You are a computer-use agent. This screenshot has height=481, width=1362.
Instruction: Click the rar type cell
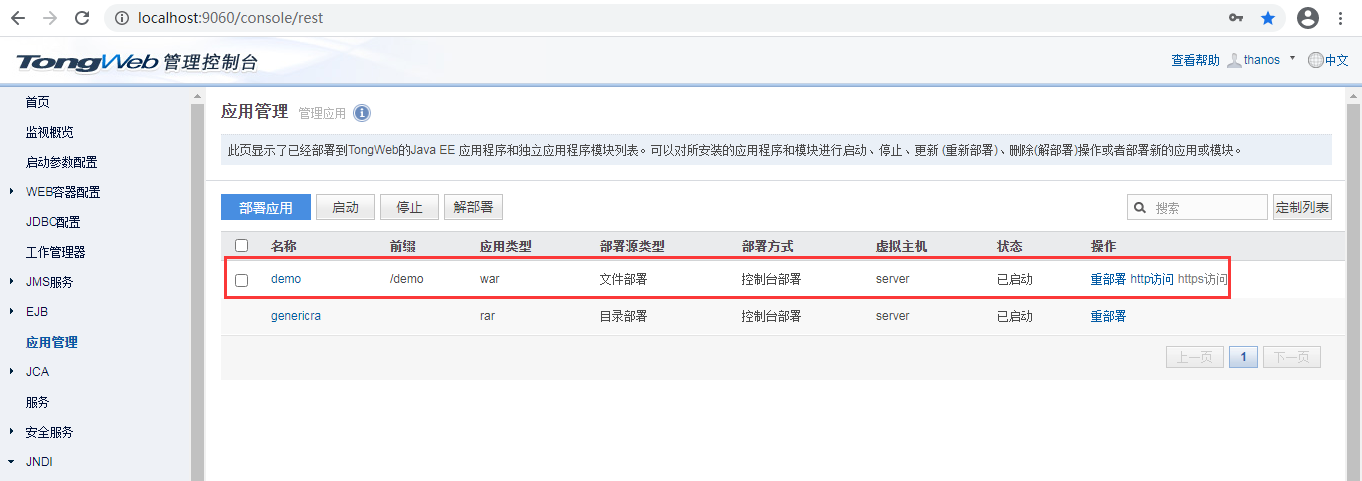coord(488,316)
